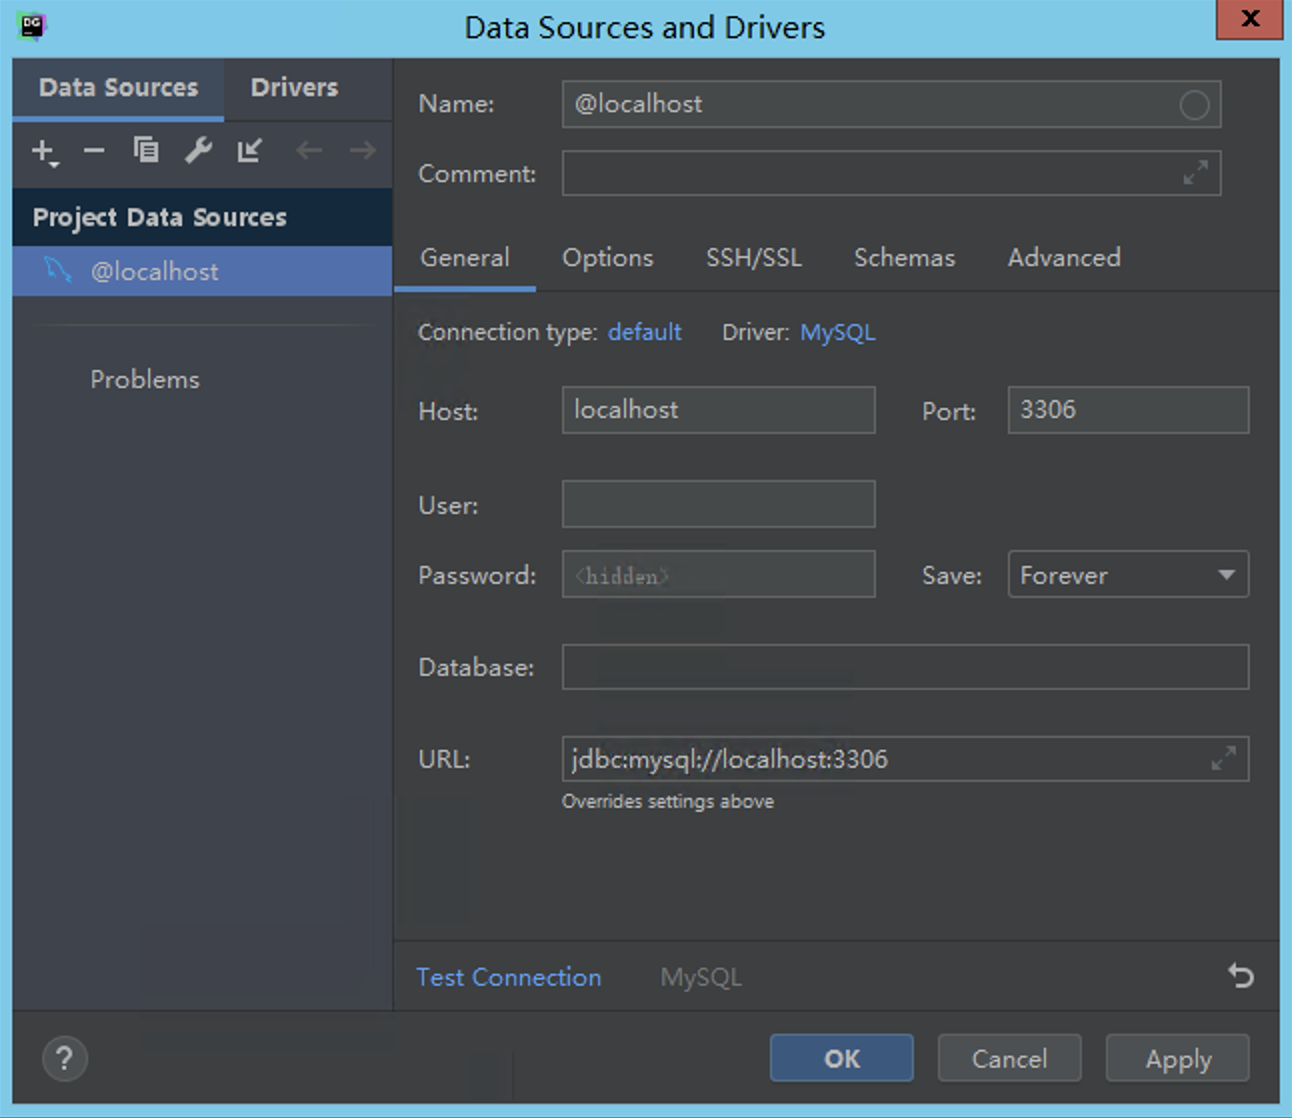The image size is (1292, 1118).
Task: Open the SSH/SSL tab
Action: tap(754, 258)
